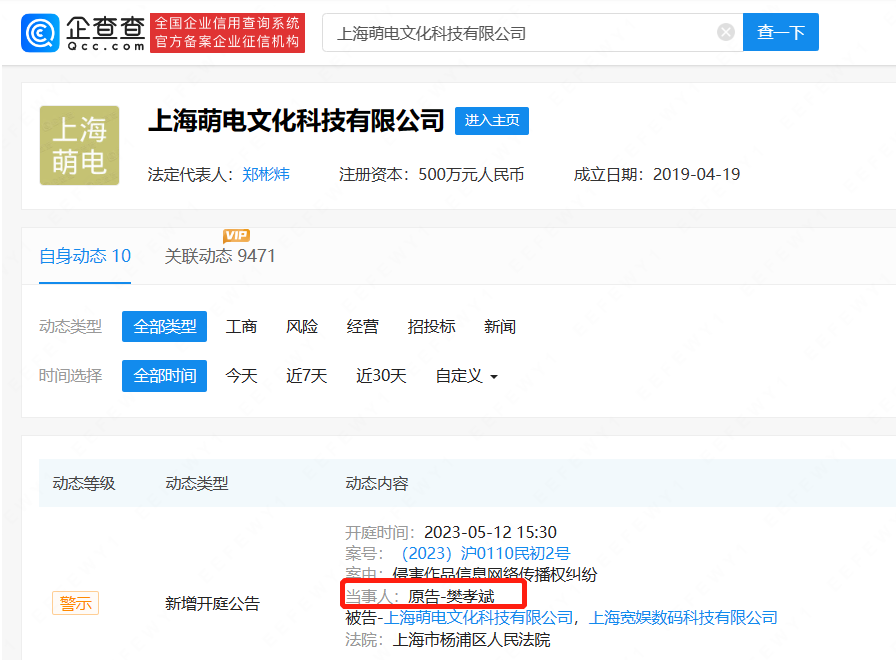Filter dynamics by 经营
This screenshot has width=896, height=660.
pyautogui.click(x=362, y=326)
